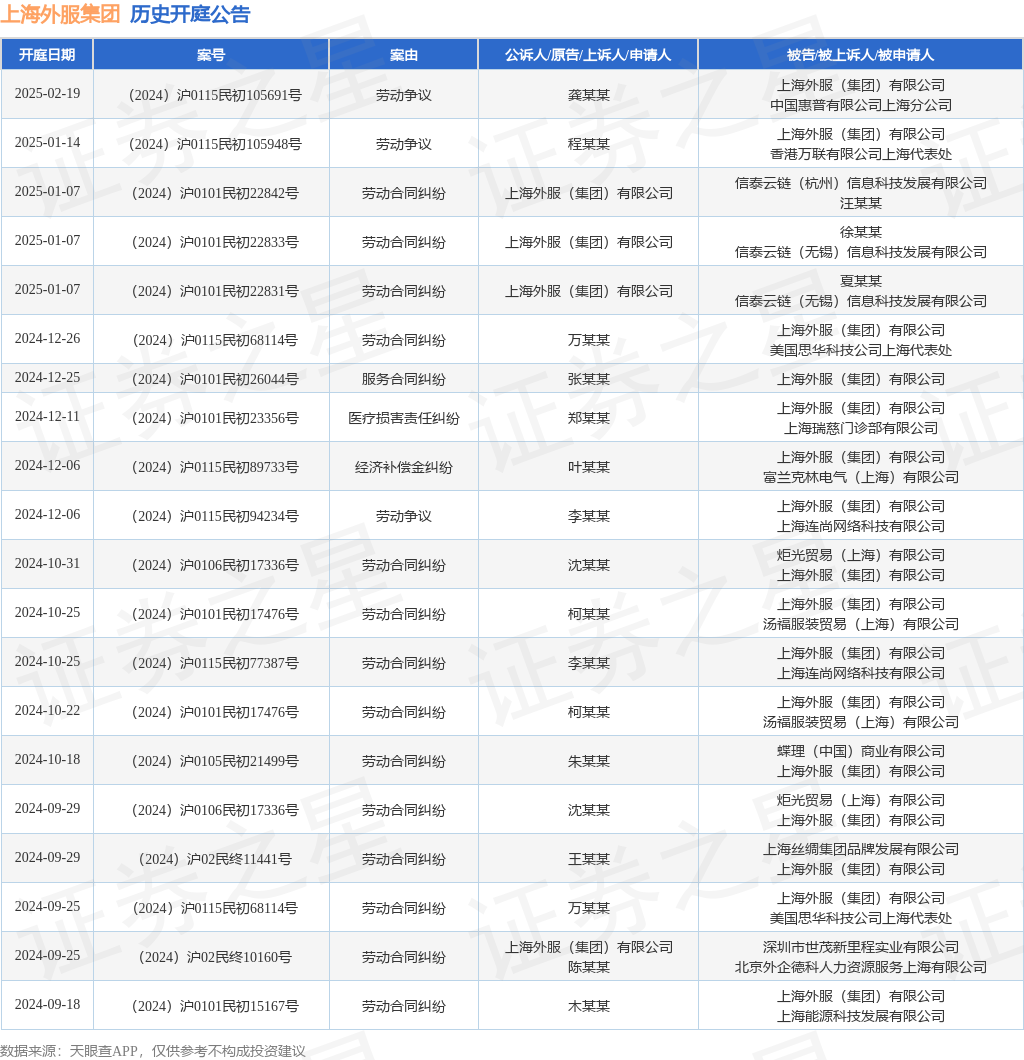Click defendant 信泰云链（杭州）信息科技发展有限公司

point(860,183)
